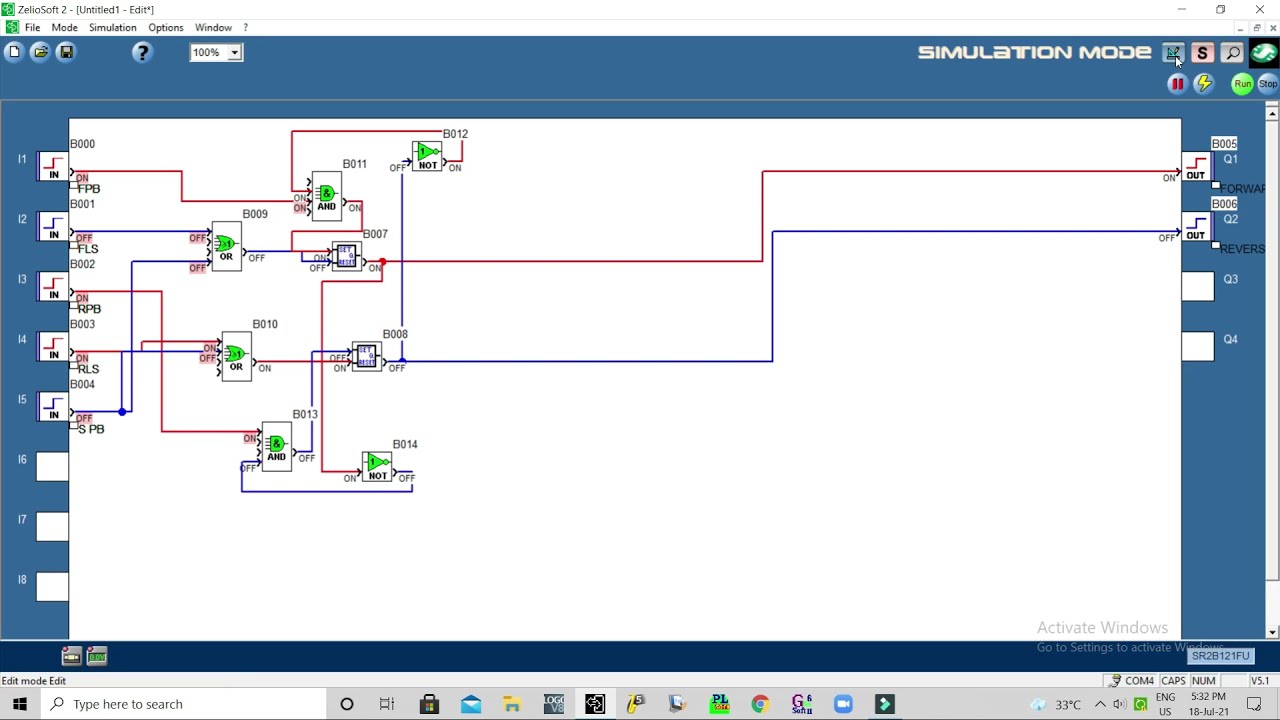The height and width of the screenshot is (720, 1280).
Task: Open the Window menu
Action: (x=213, y=27)
